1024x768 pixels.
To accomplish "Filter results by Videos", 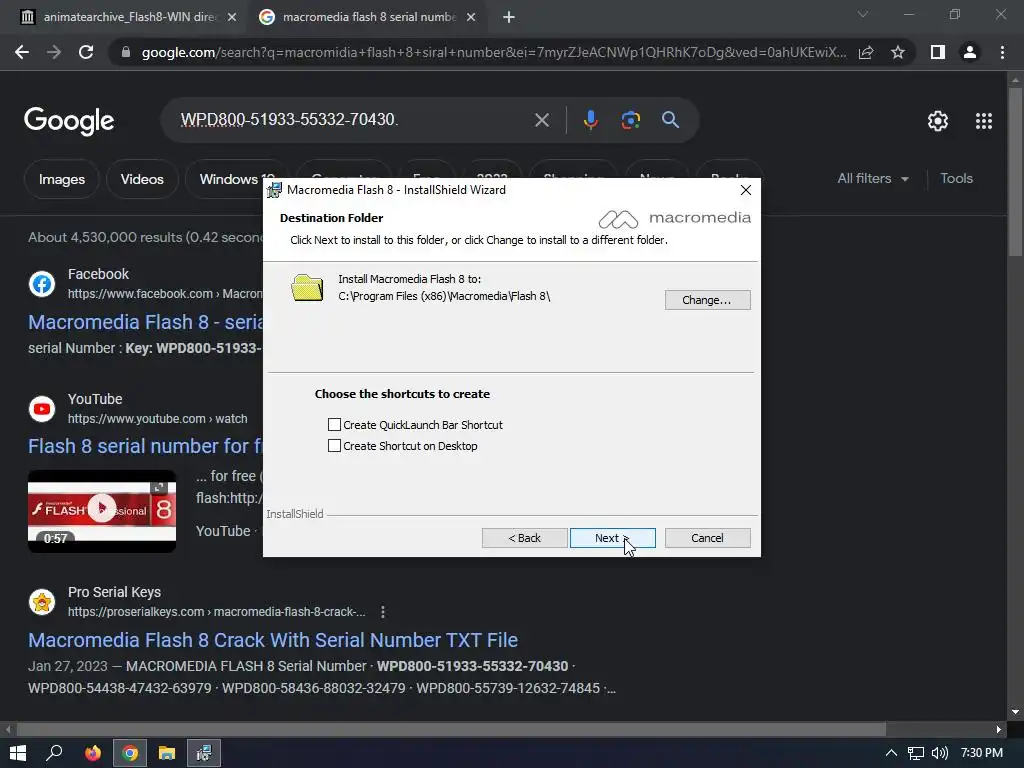I will (142, 179).
